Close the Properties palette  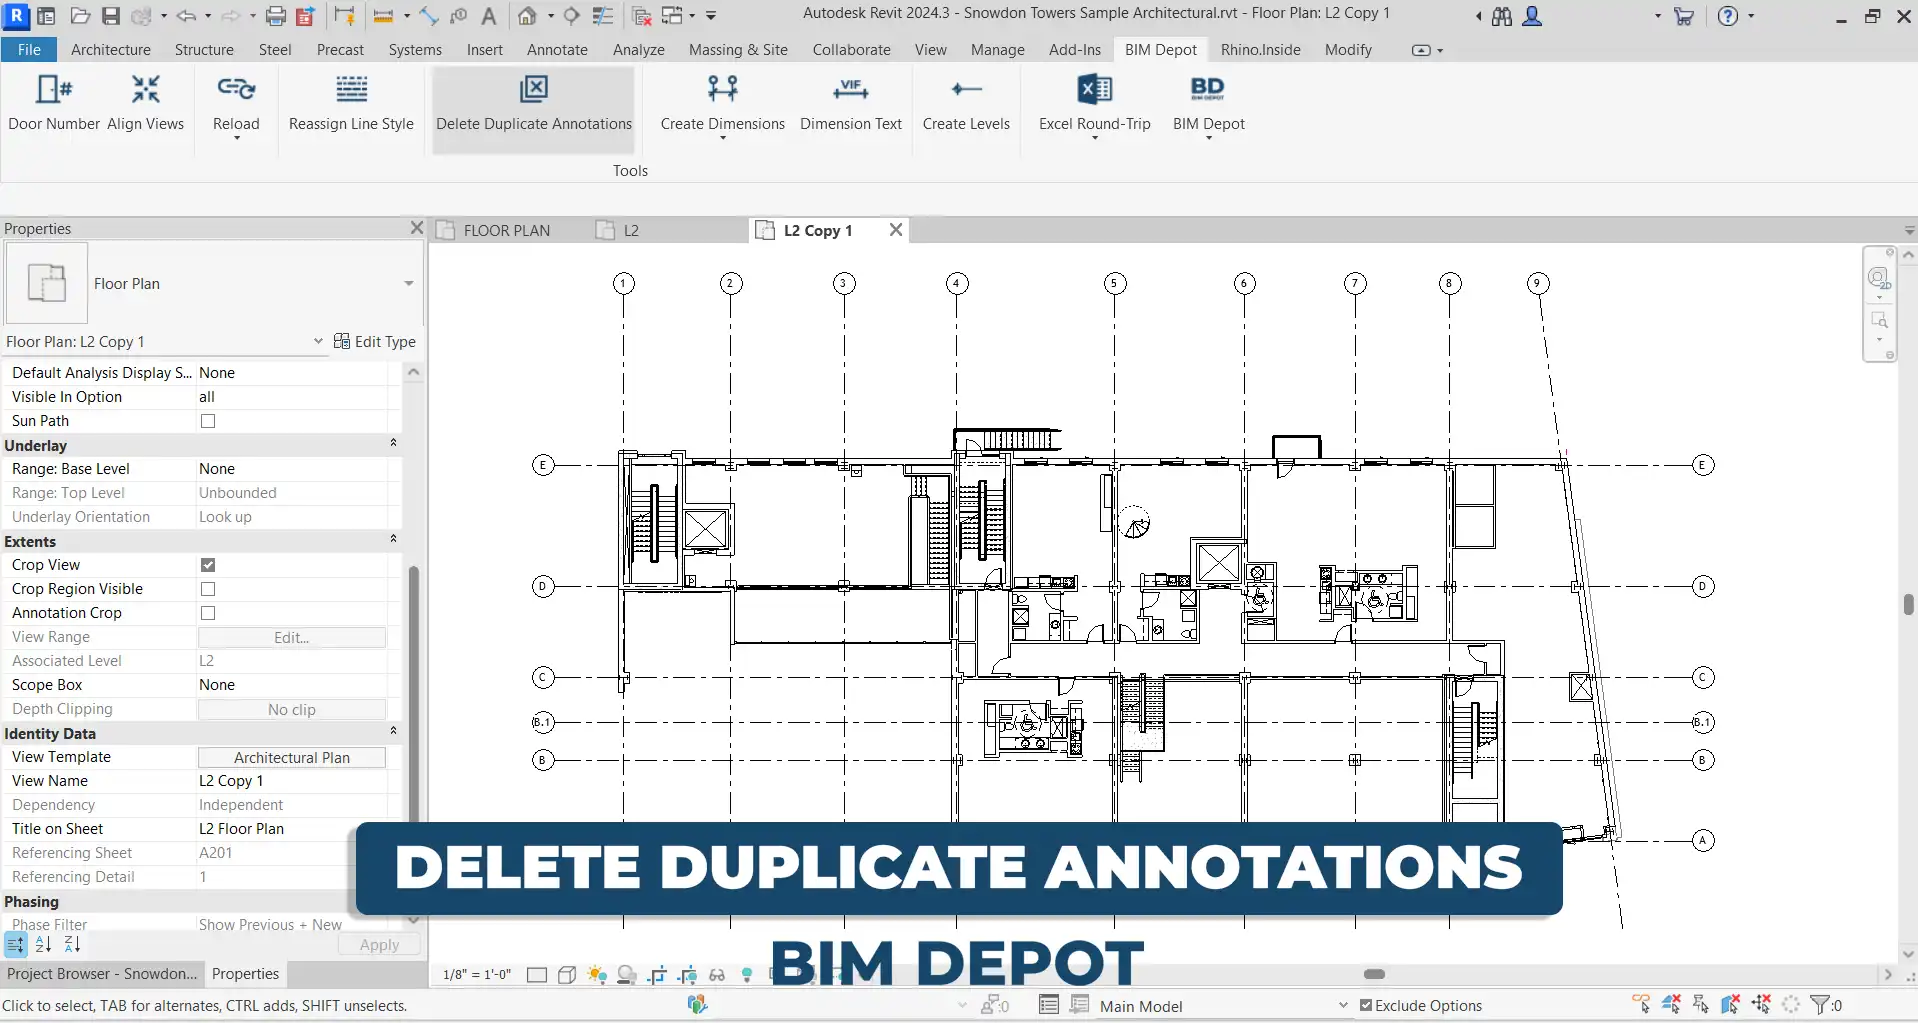coord(417,228)
